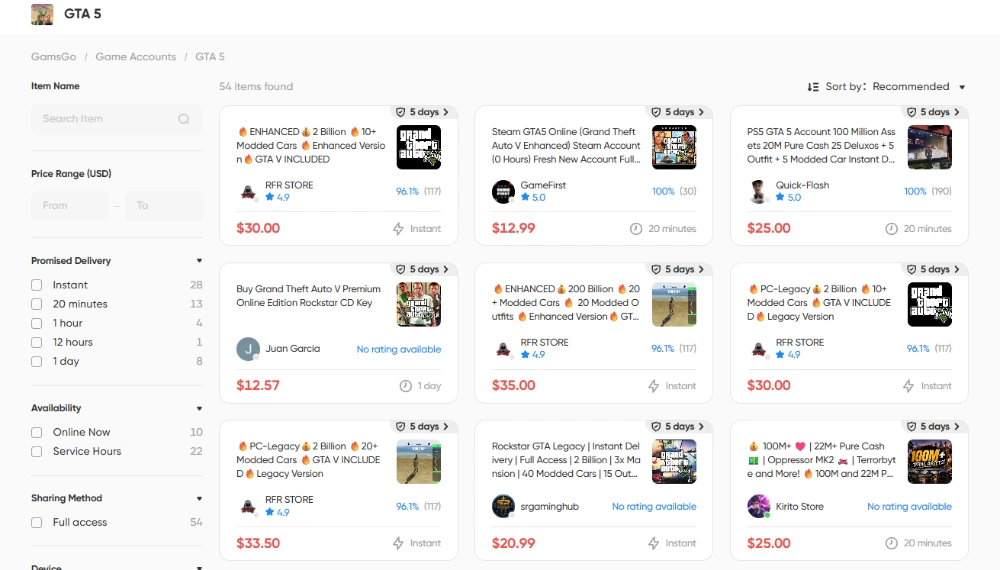
Task: Open thumbnail of PS5 GTA 5 Account listing
Action: pyautogui.click(x=930, y=147)
